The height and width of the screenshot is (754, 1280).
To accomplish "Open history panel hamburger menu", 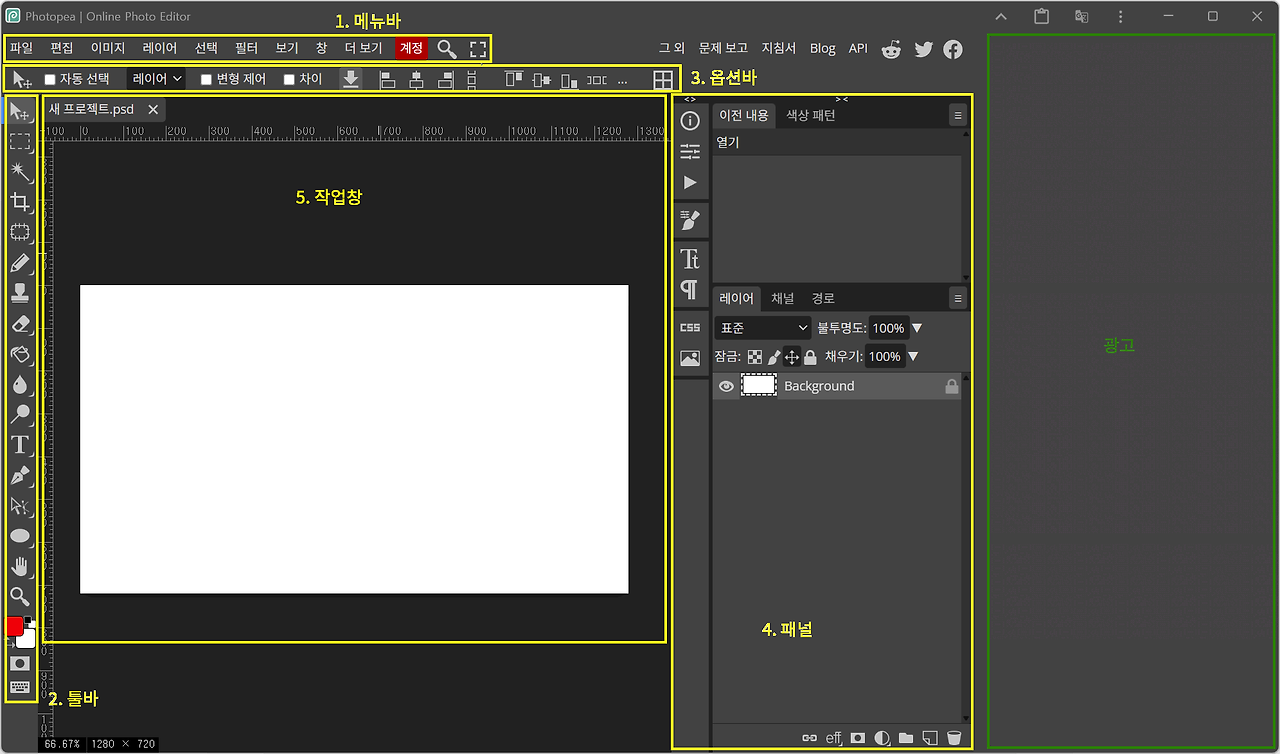I will [958, 116].
